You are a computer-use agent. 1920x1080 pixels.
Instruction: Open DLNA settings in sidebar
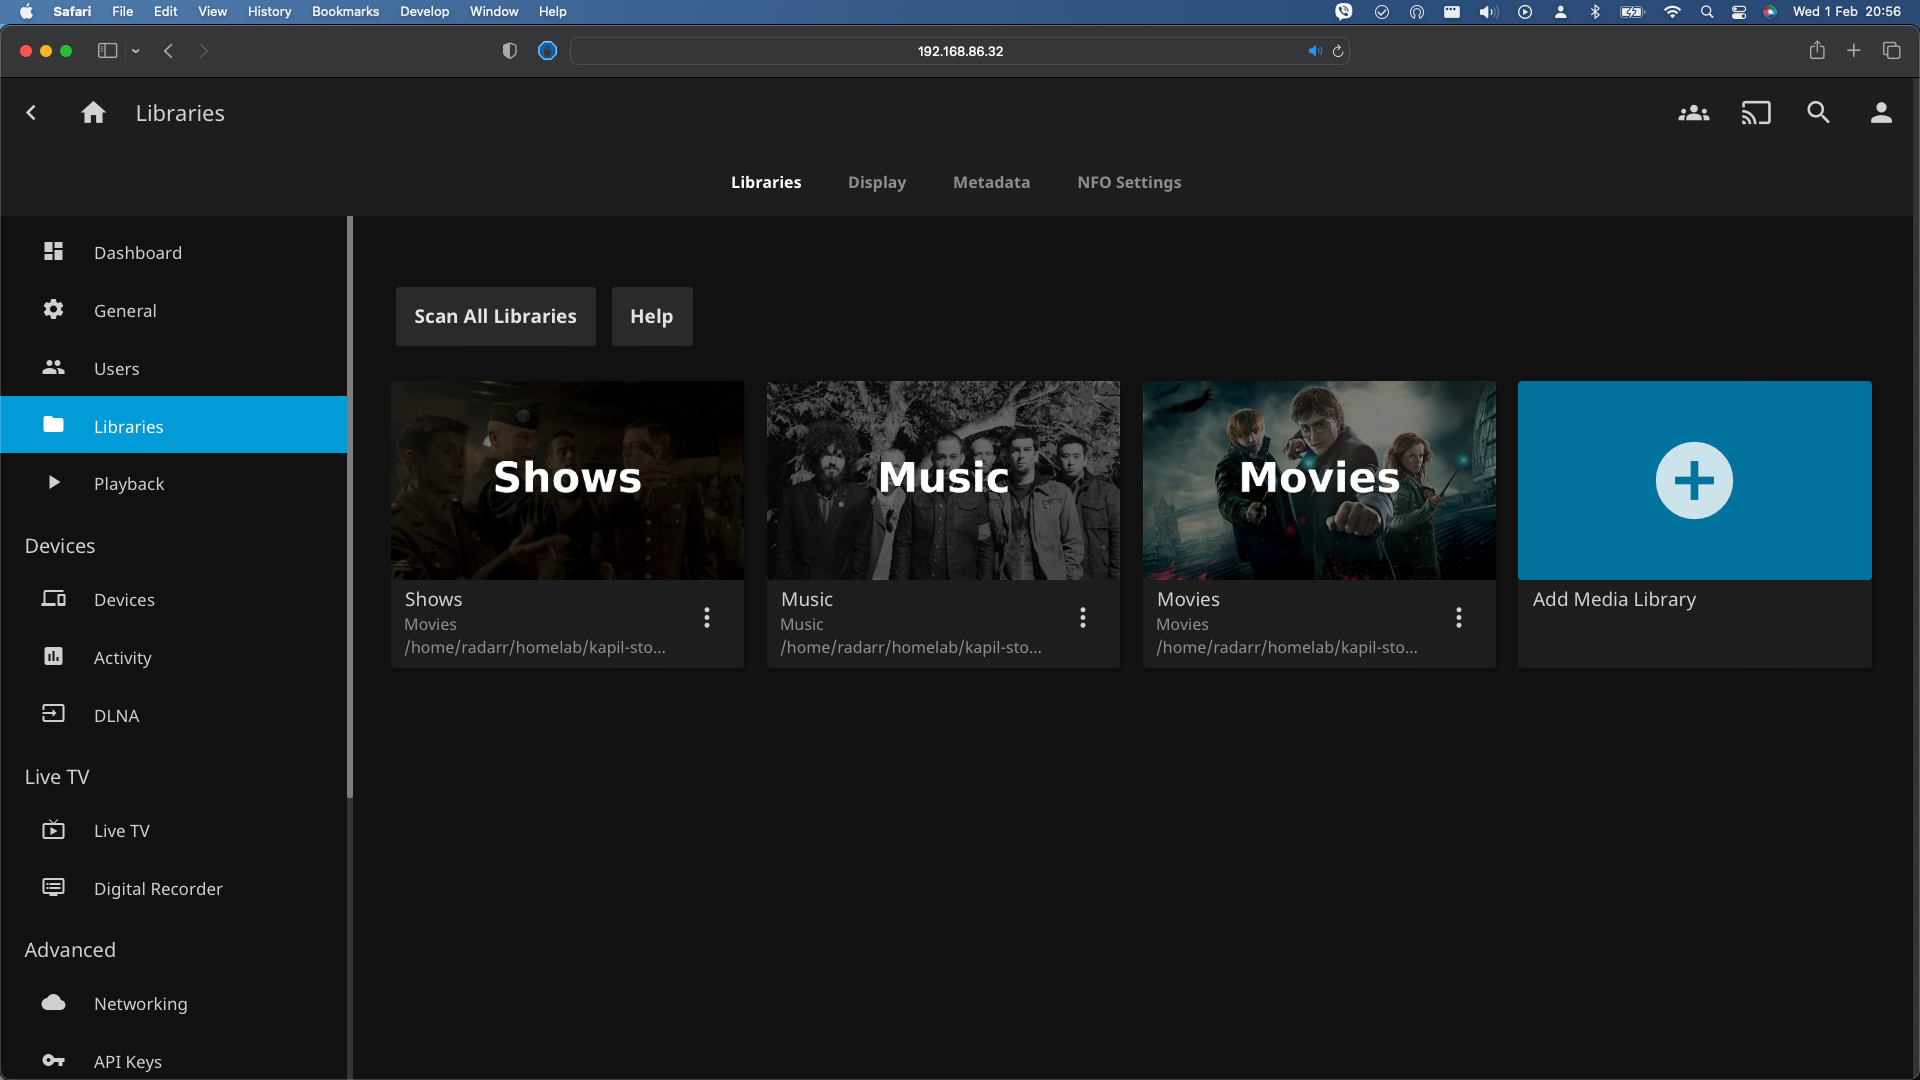tap(174, 716)
